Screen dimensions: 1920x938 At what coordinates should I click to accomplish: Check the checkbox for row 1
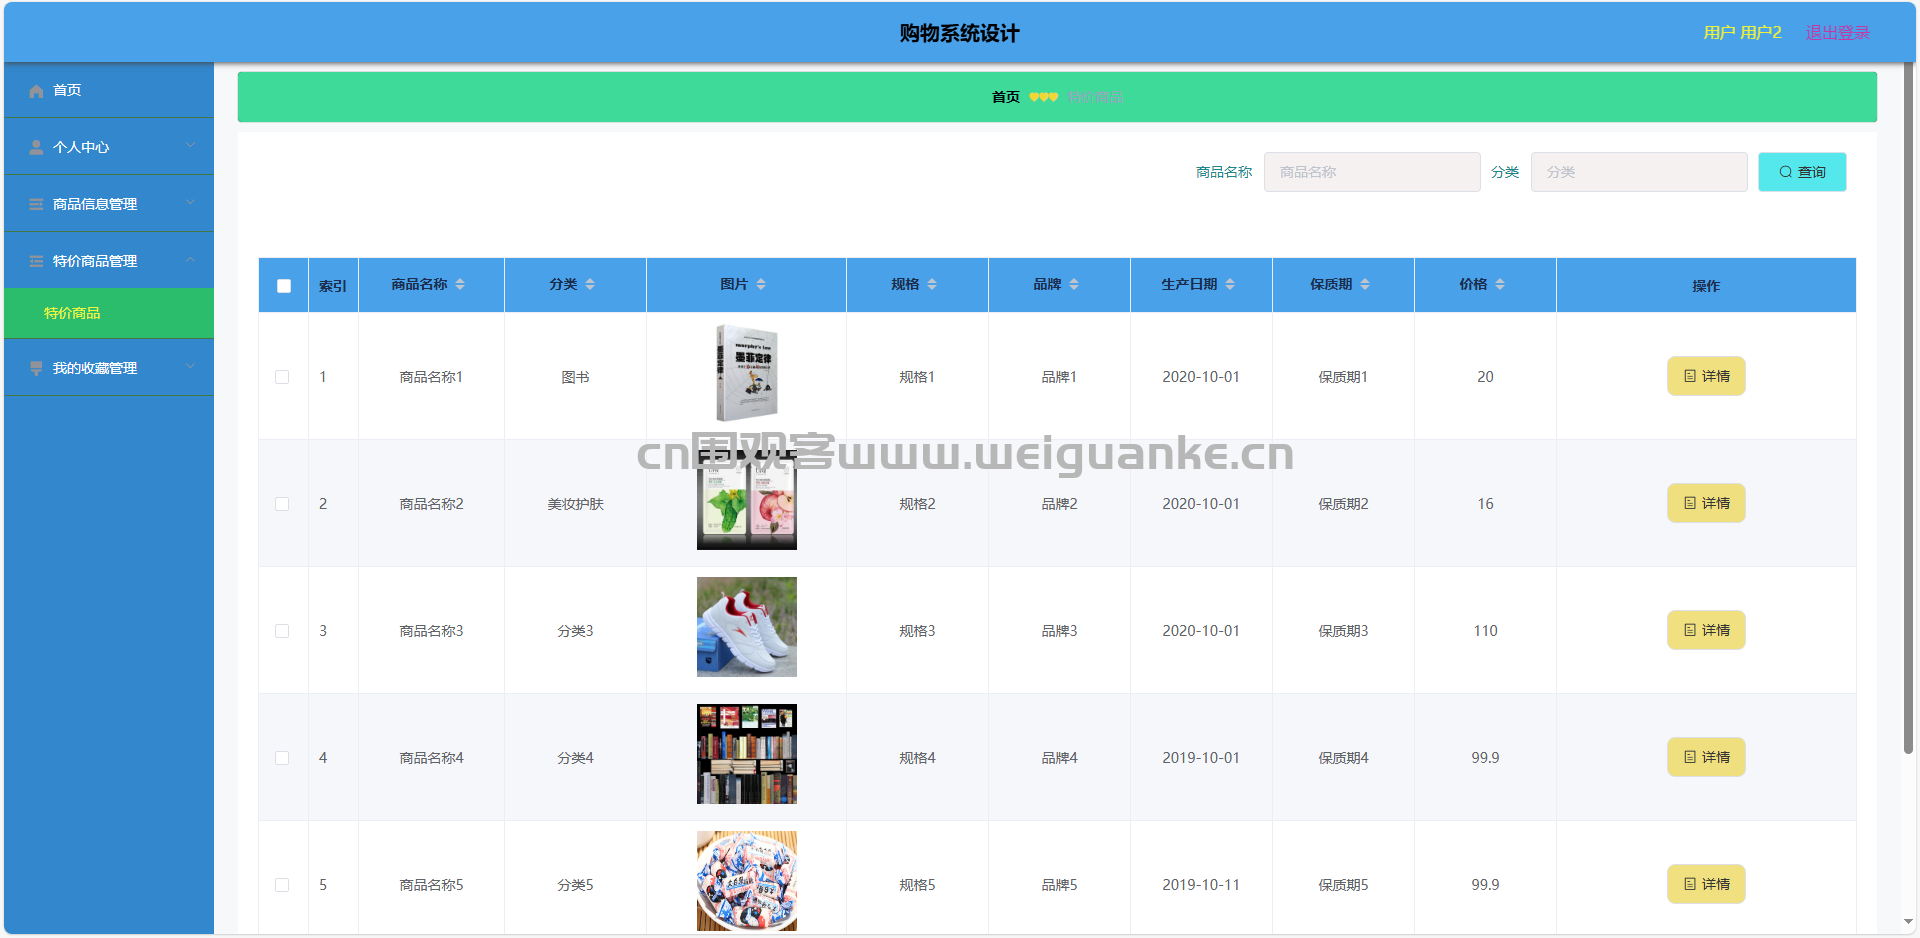tap(282, 377)
